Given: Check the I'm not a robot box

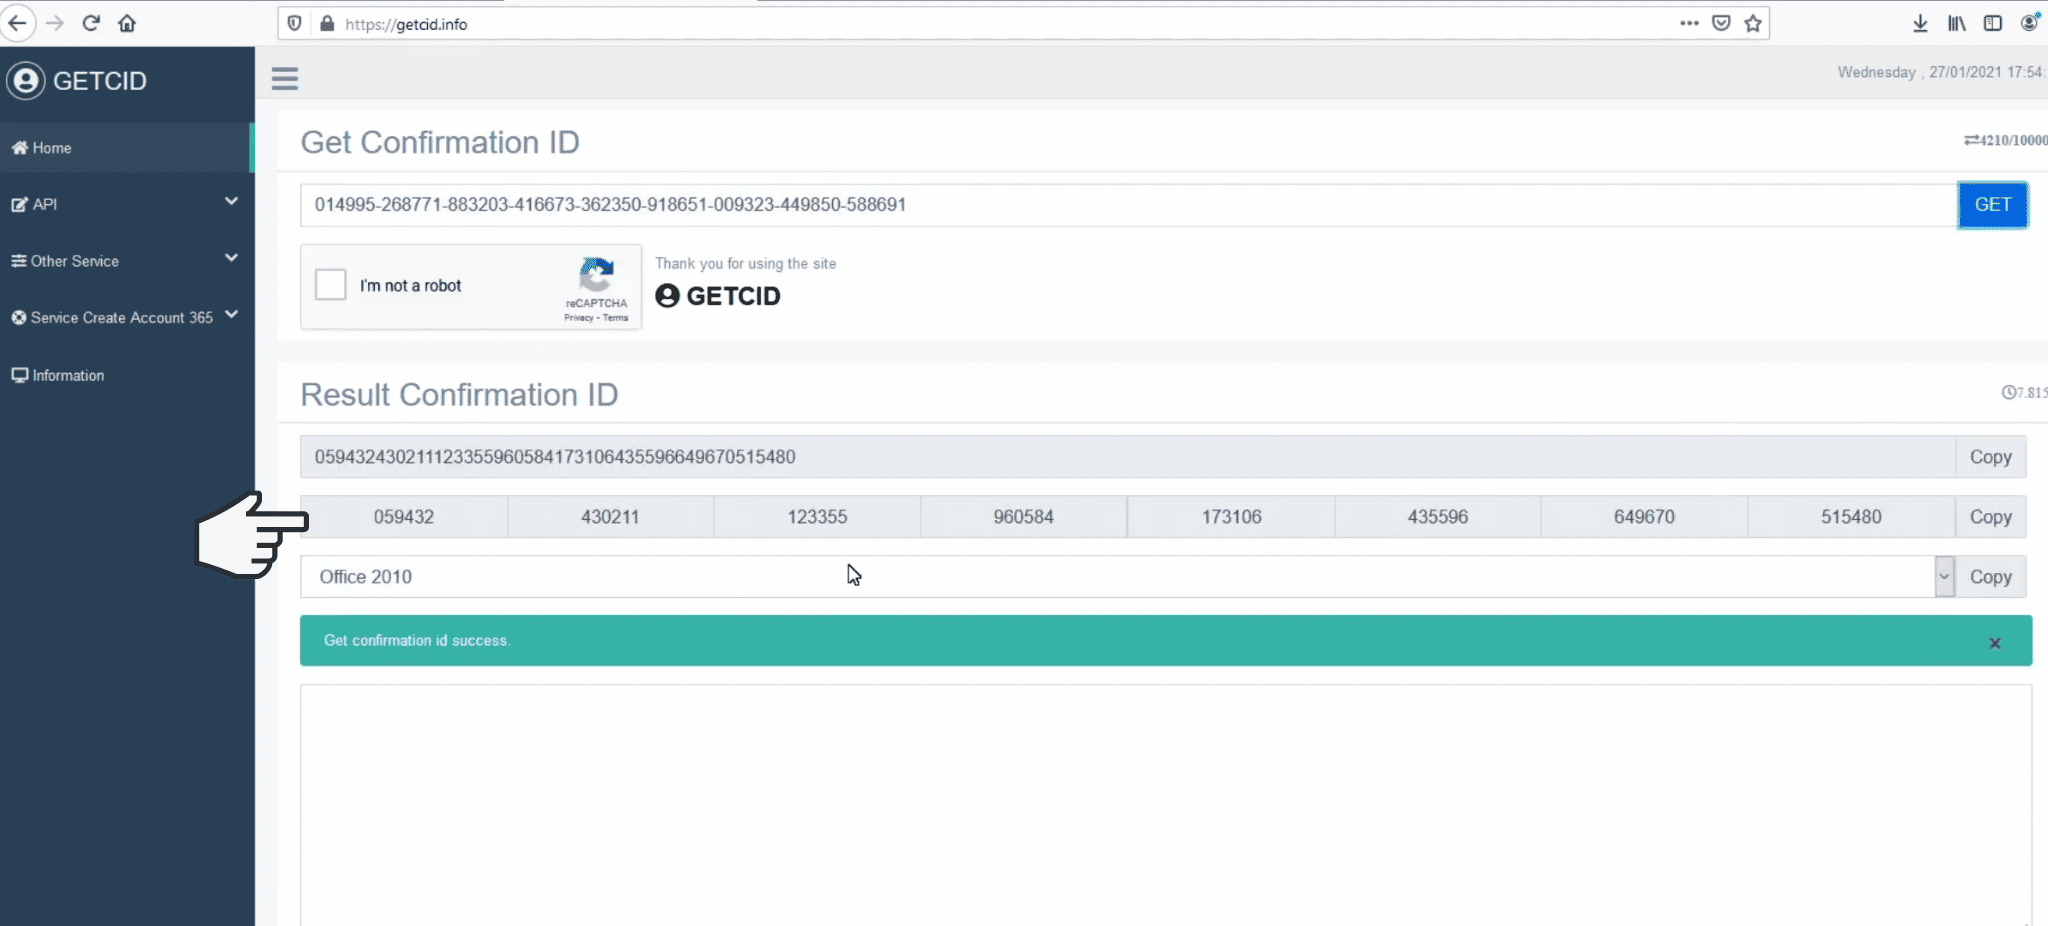Looking at the screenshot, I should pos(331,285).
